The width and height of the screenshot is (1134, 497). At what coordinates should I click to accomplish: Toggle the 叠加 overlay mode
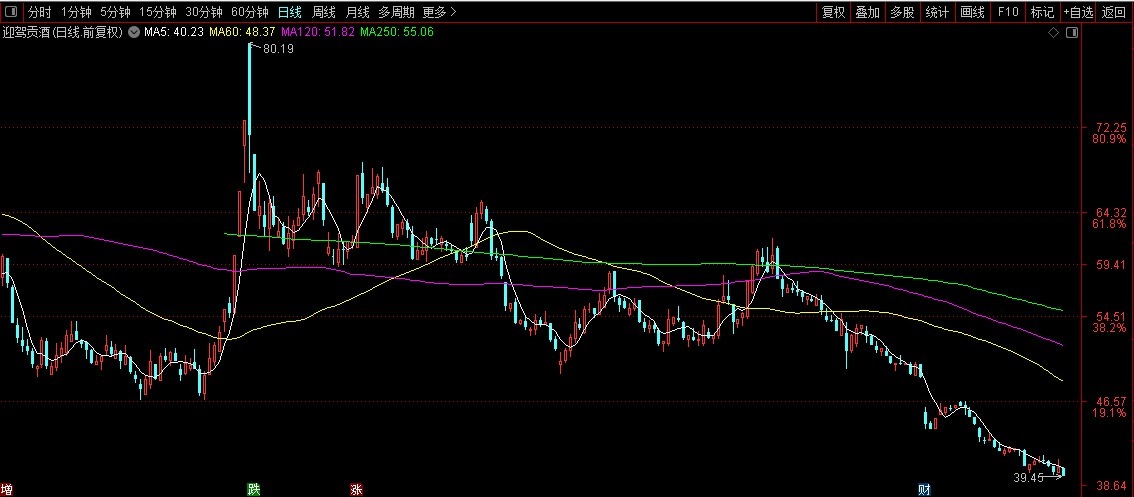(x=868, y=13)
